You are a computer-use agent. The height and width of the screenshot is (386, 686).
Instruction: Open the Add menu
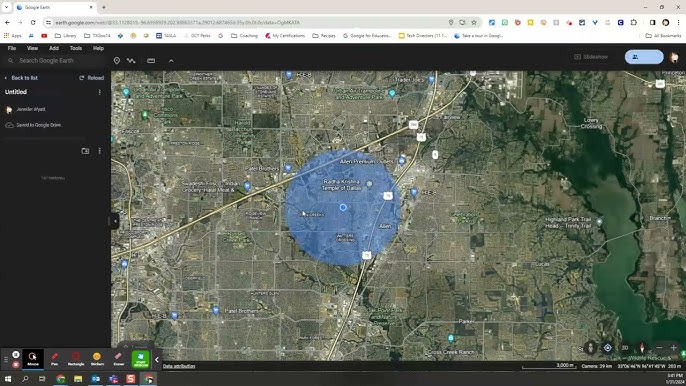coord(54,48)
